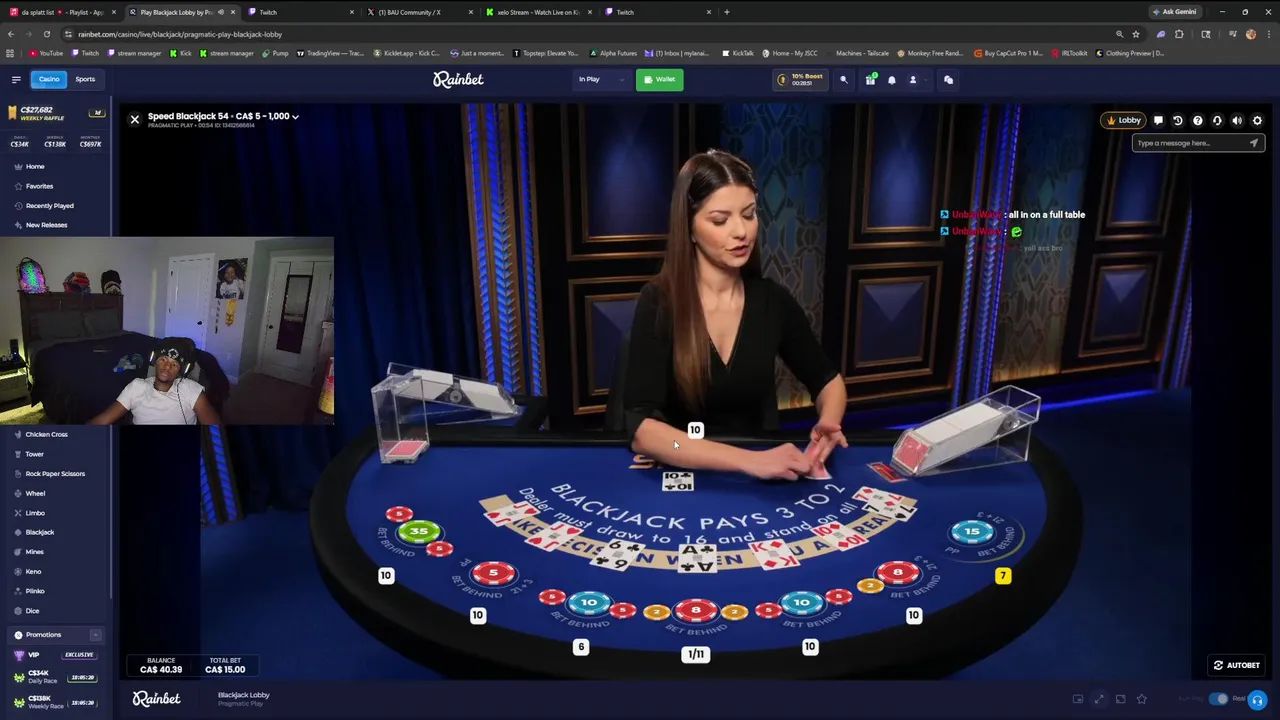Open live support headset icon in game

(1217, 120)
